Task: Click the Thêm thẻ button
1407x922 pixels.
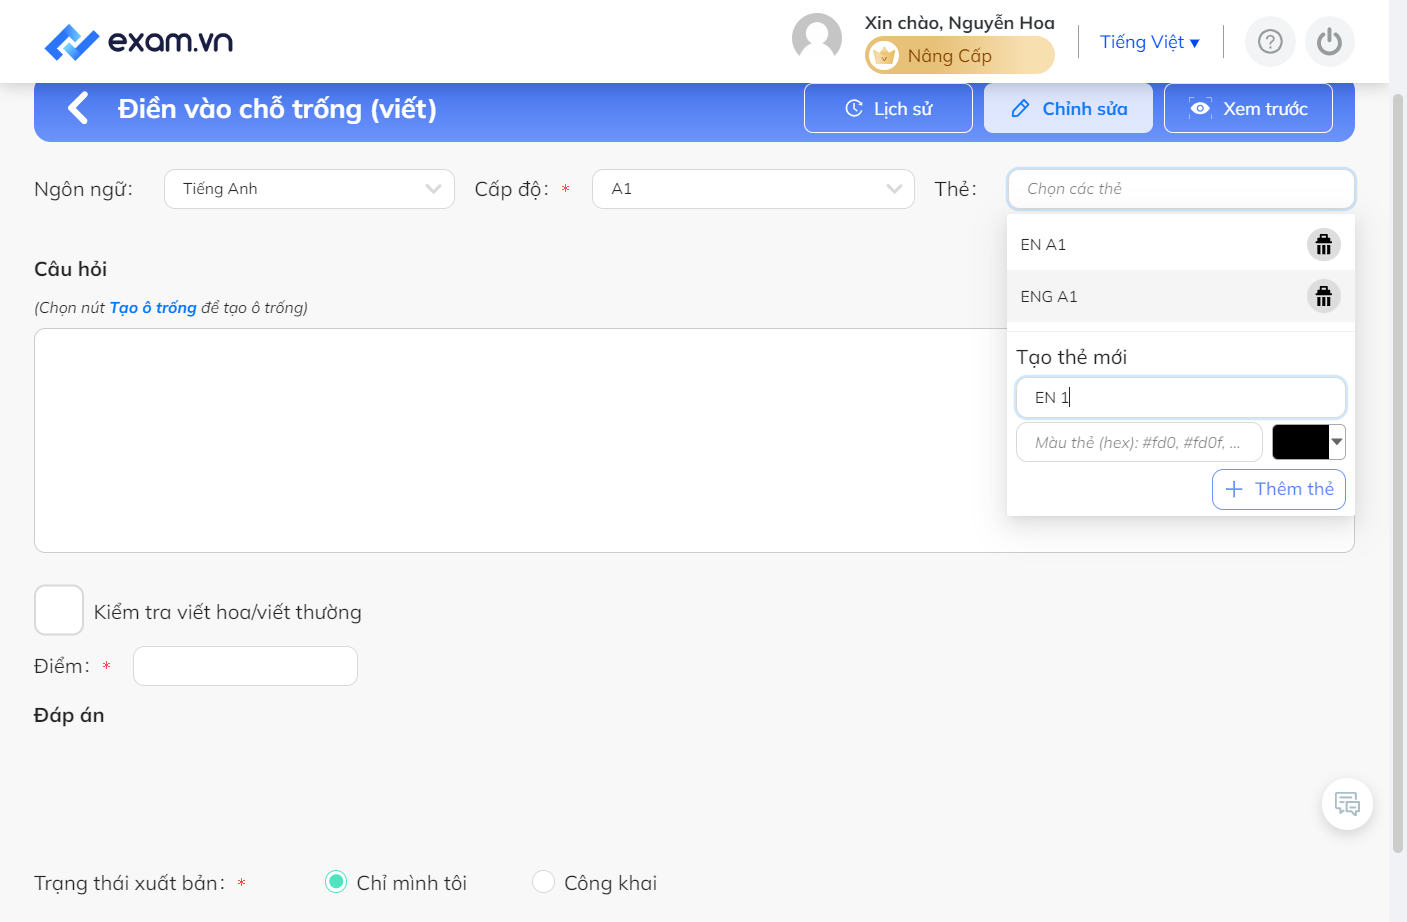Action: [1279, 489]
